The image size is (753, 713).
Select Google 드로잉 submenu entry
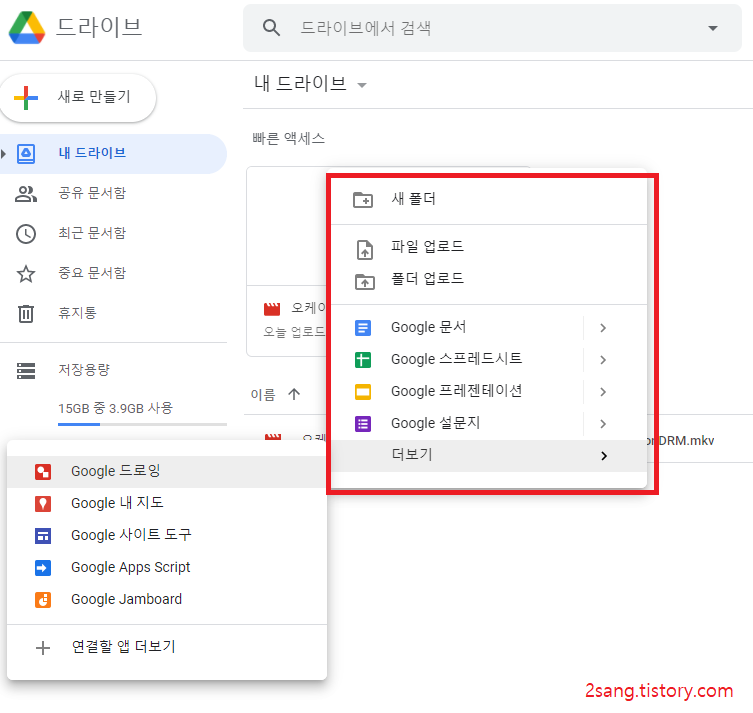pyautogui.click(x=167, y=471)
